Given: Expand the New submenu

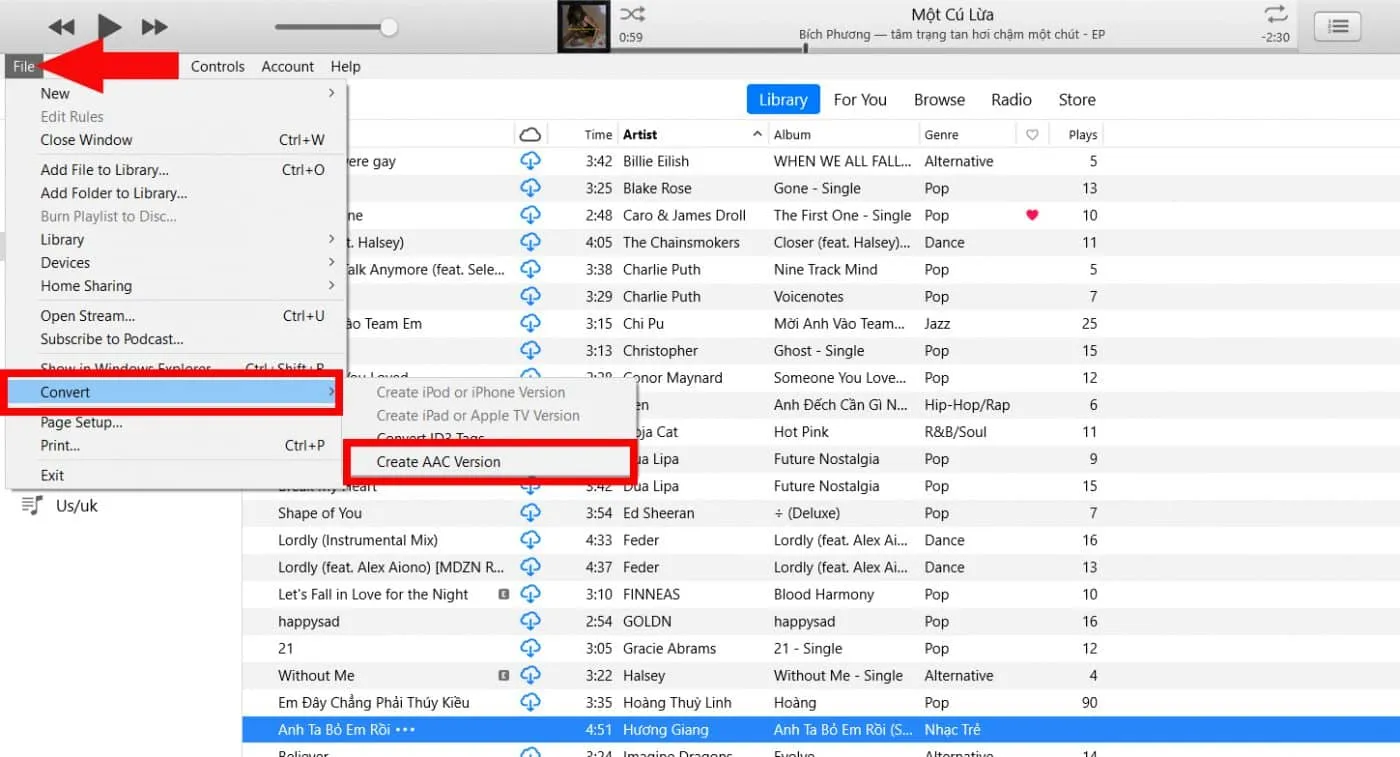Looking at the screenshot, I should pyautogui.click(x=55, y=93).
